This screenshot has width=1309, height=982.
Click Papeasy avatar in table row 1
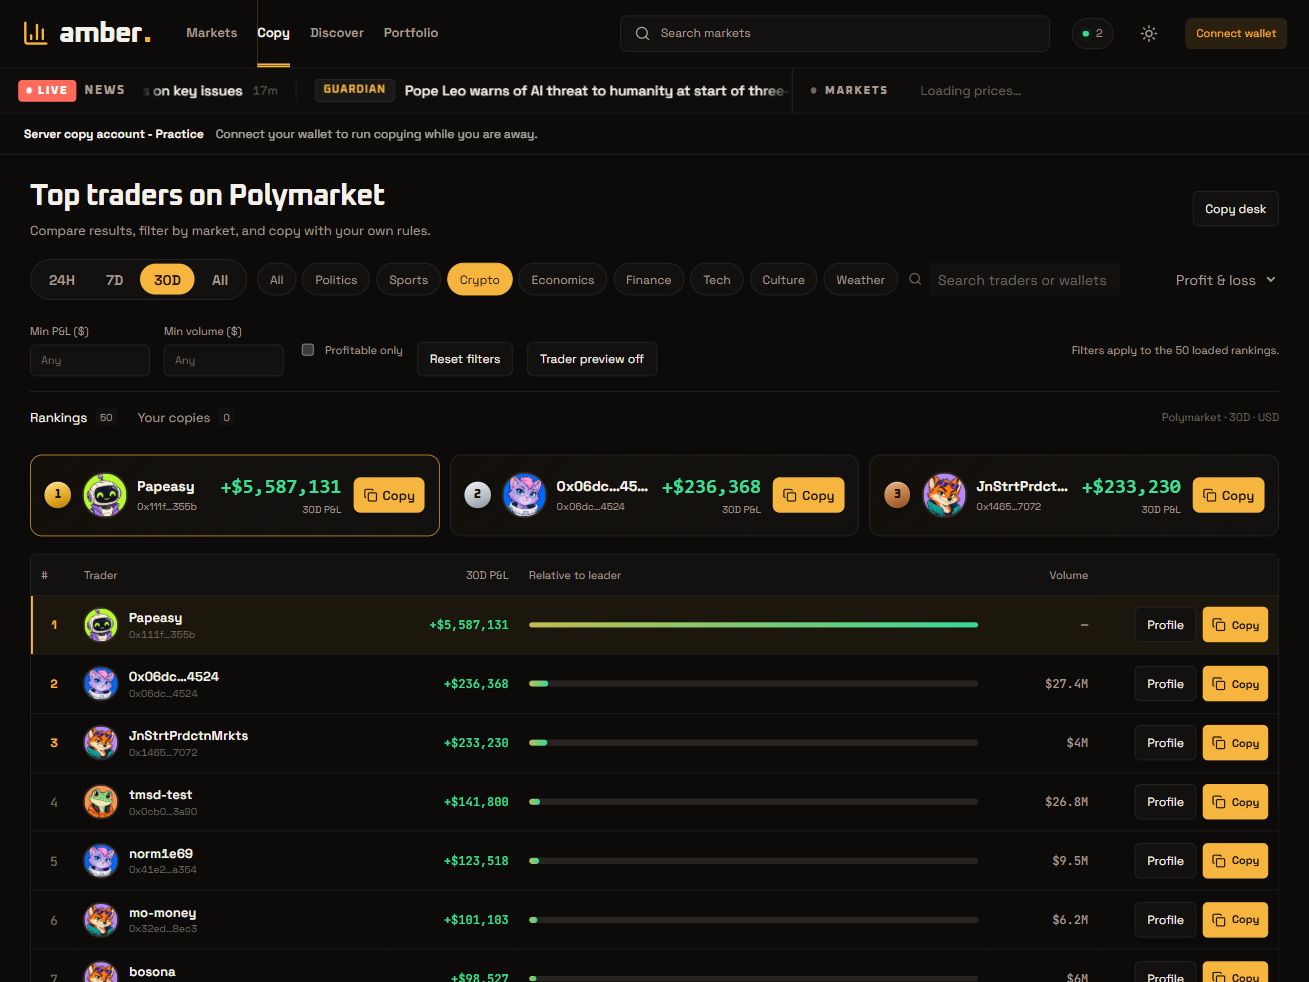[101, 625]
